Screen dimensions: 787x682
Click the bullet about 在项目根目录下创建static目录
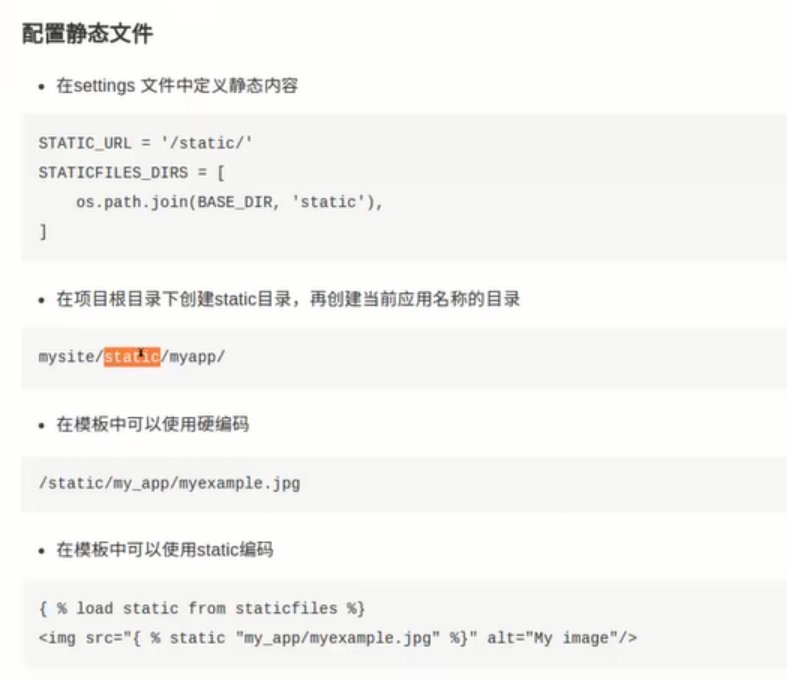click(287, 299)
